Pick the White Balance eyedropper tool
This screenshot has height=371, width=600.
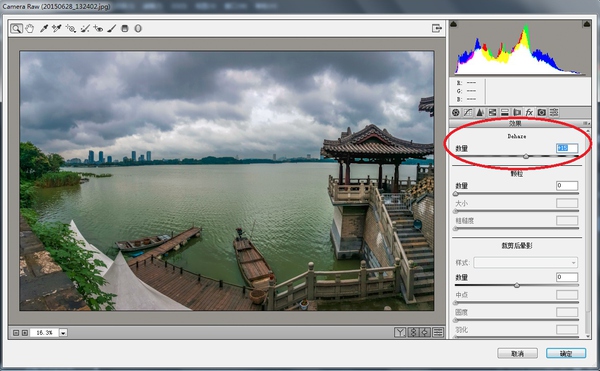44,28
